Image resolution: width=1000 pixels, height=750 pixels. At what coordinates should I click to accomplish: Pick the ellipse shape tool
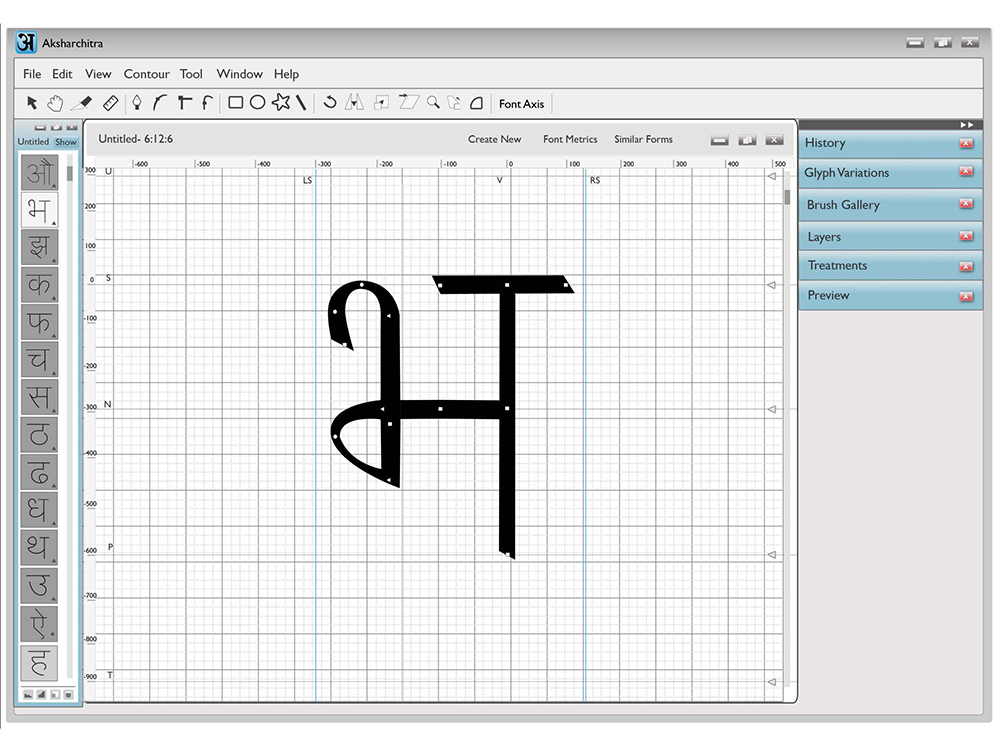[x=257, y=103]
